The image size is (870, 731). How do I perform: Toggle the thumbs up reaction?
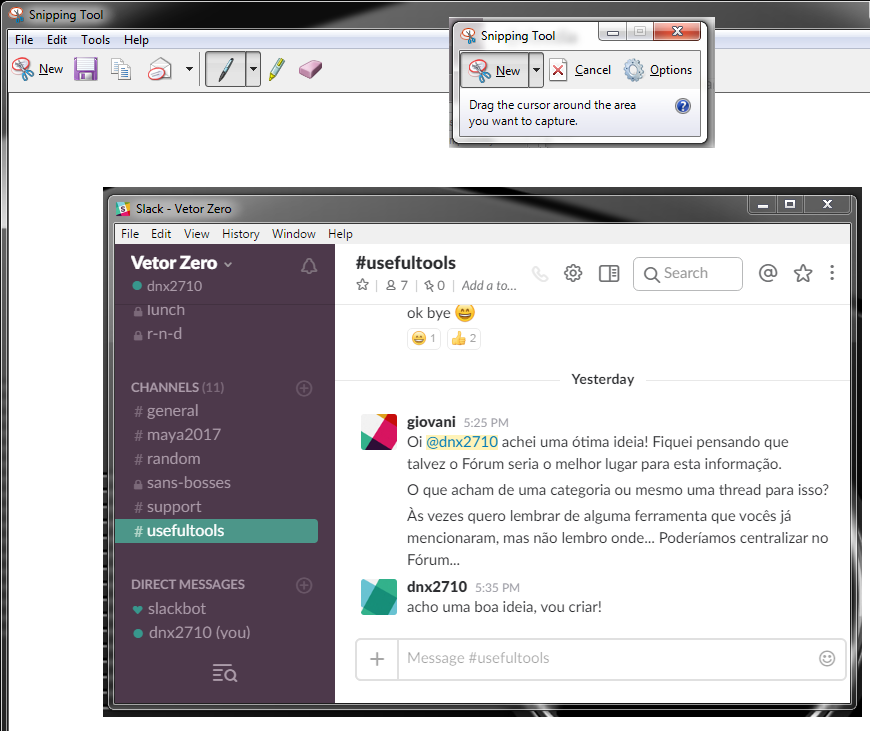(463, 339)
